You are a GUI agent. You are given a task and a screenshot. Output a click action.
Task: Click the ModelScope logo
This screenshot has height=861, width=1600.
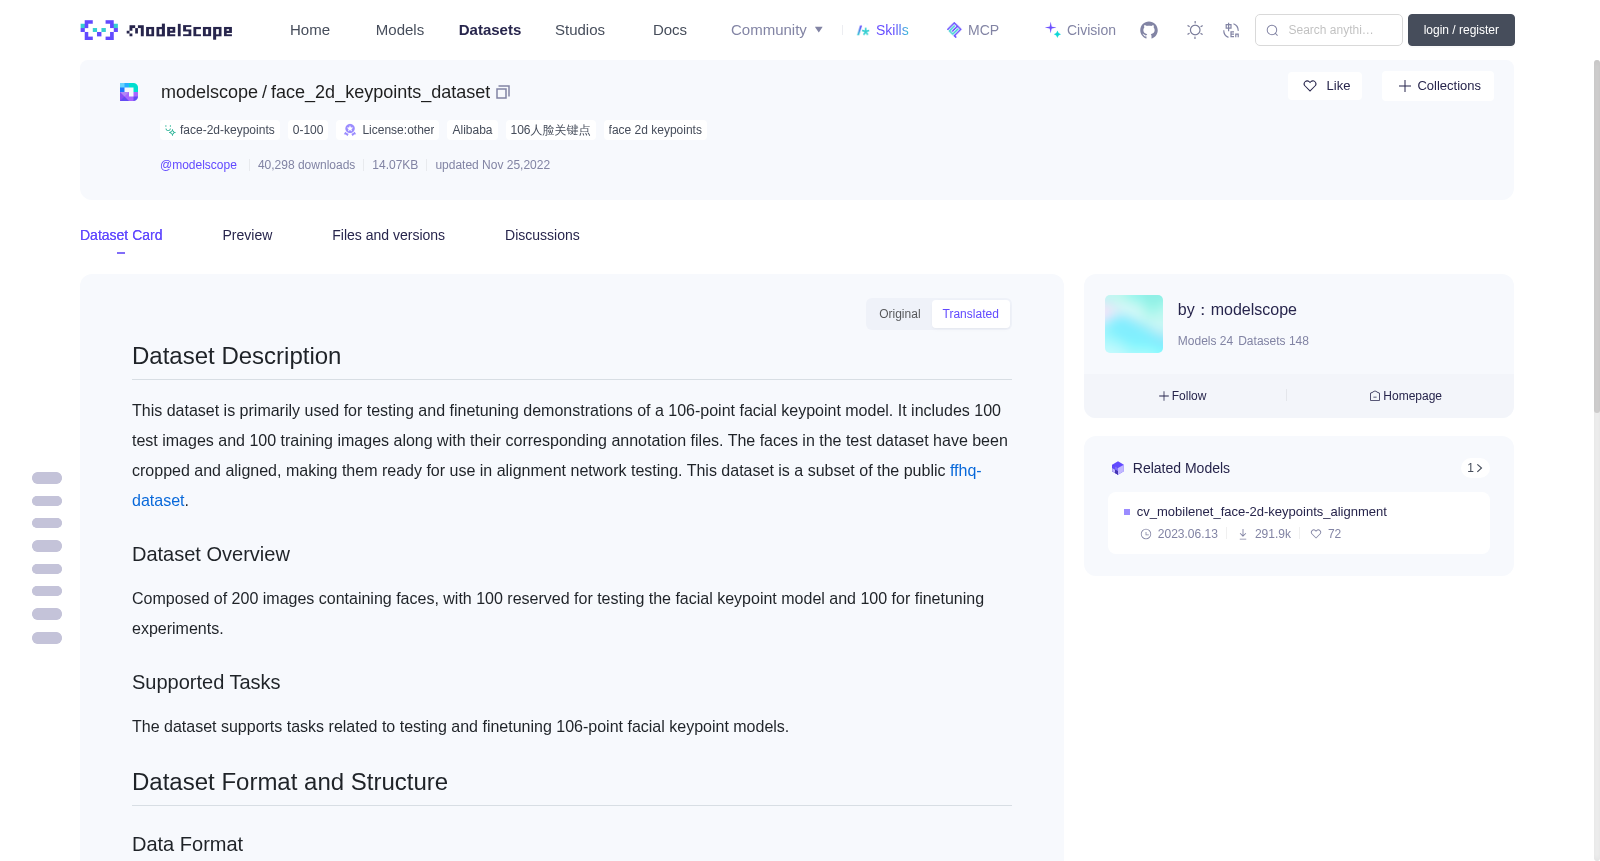pos(157,30)
